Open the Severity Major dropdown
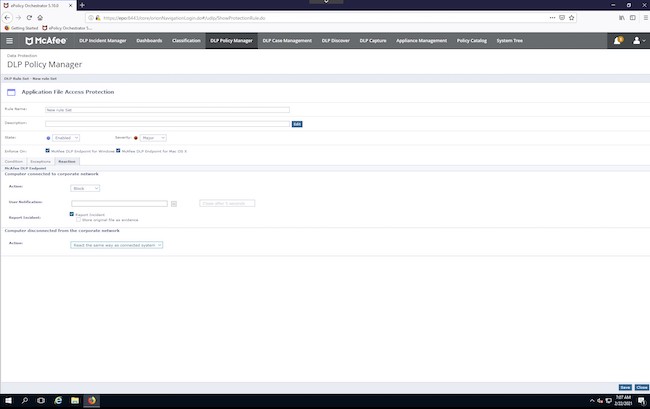Screen dimensions: 650x409 point(153,138)
